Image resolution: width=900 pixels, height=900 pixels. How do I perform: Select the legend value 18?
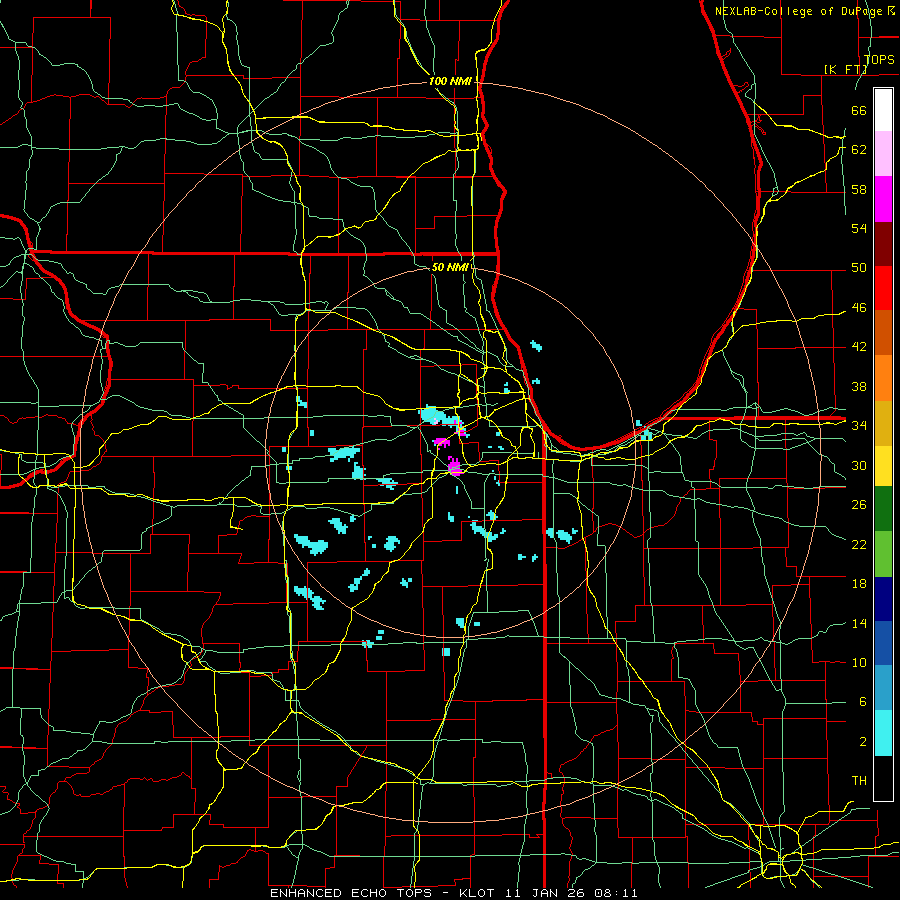[859, 584]
